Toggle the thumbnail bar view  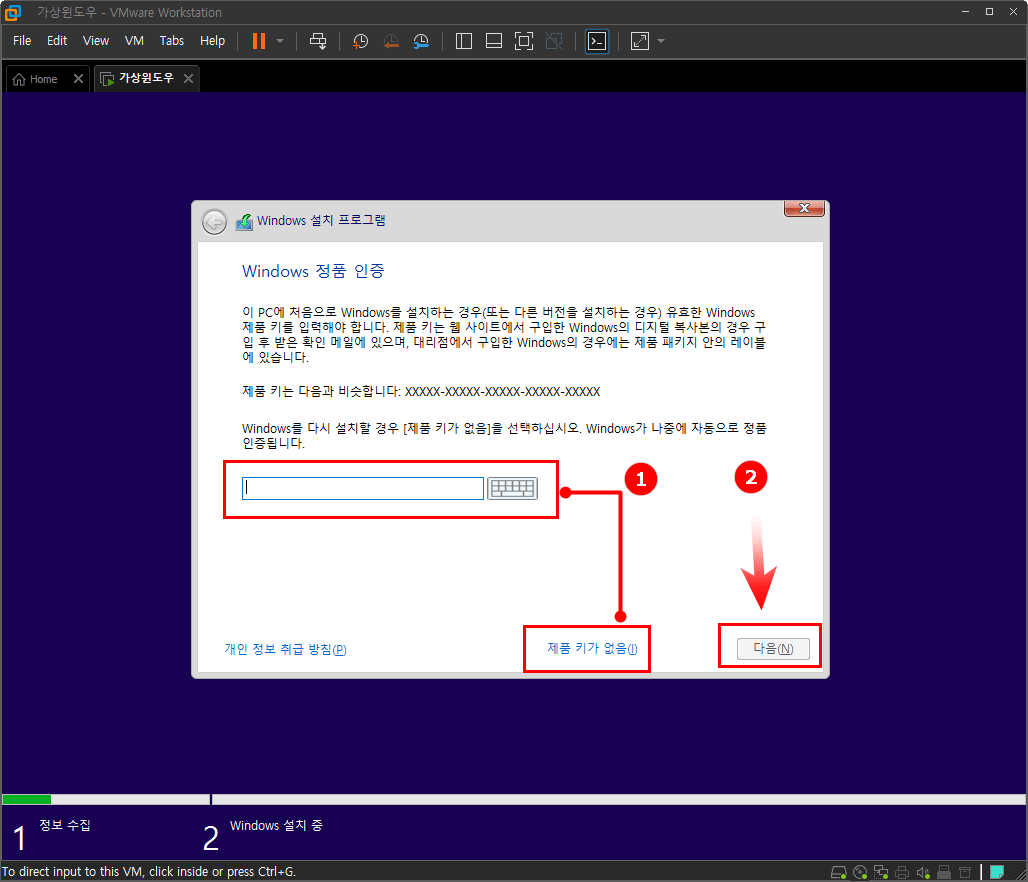click(494, 41)
